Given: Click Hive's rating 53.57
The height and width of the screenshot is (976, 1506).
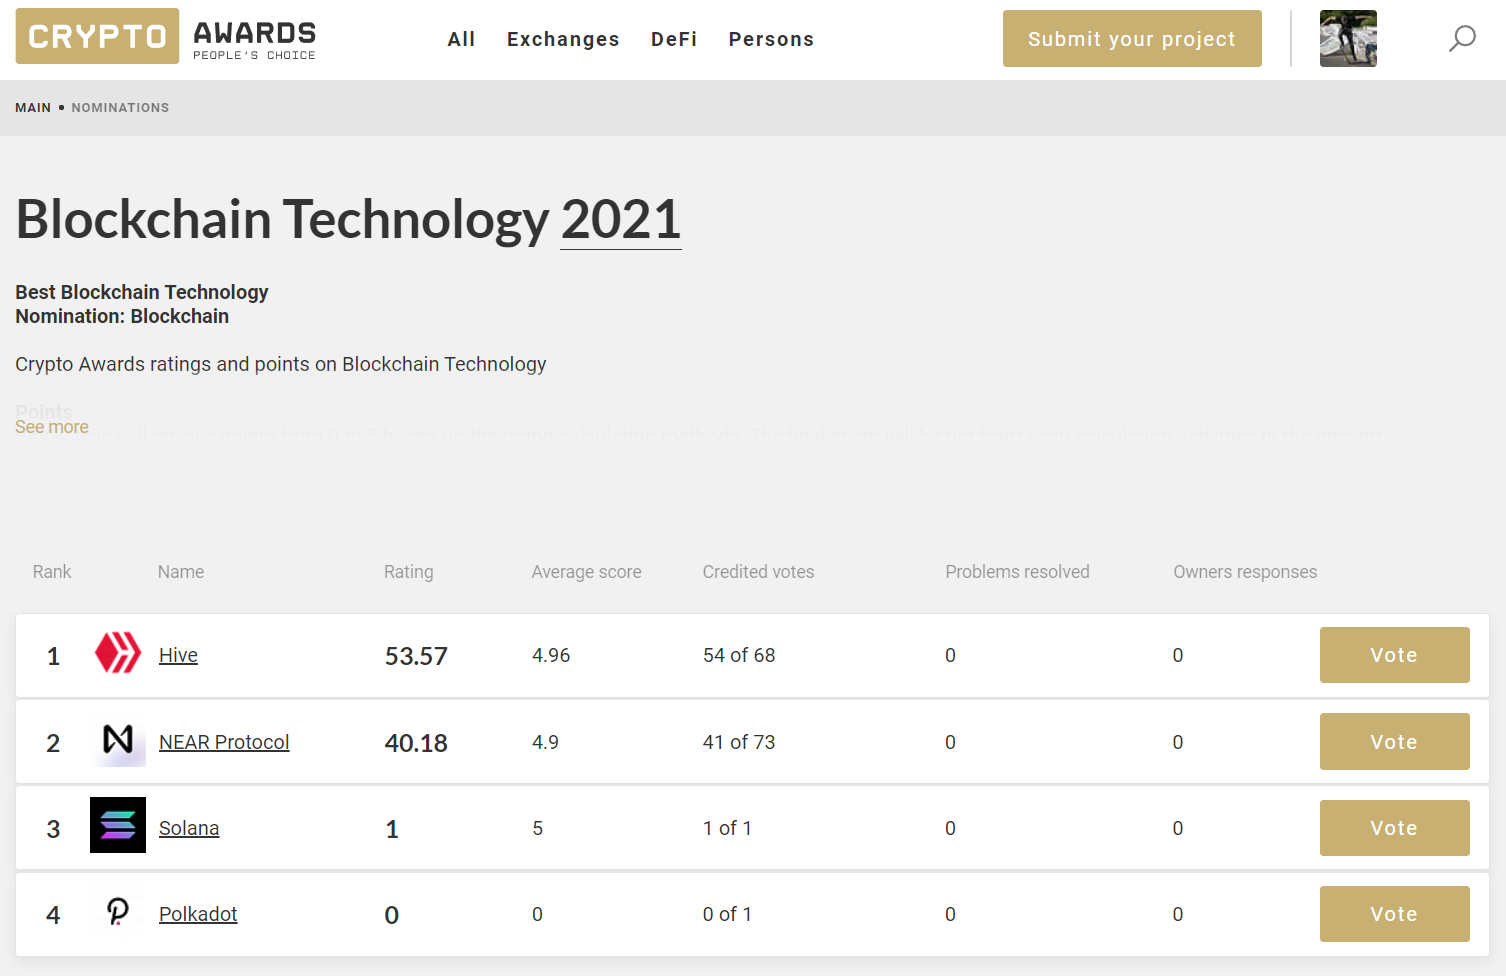Looking at the screenshot, I should tap(416, 656).
